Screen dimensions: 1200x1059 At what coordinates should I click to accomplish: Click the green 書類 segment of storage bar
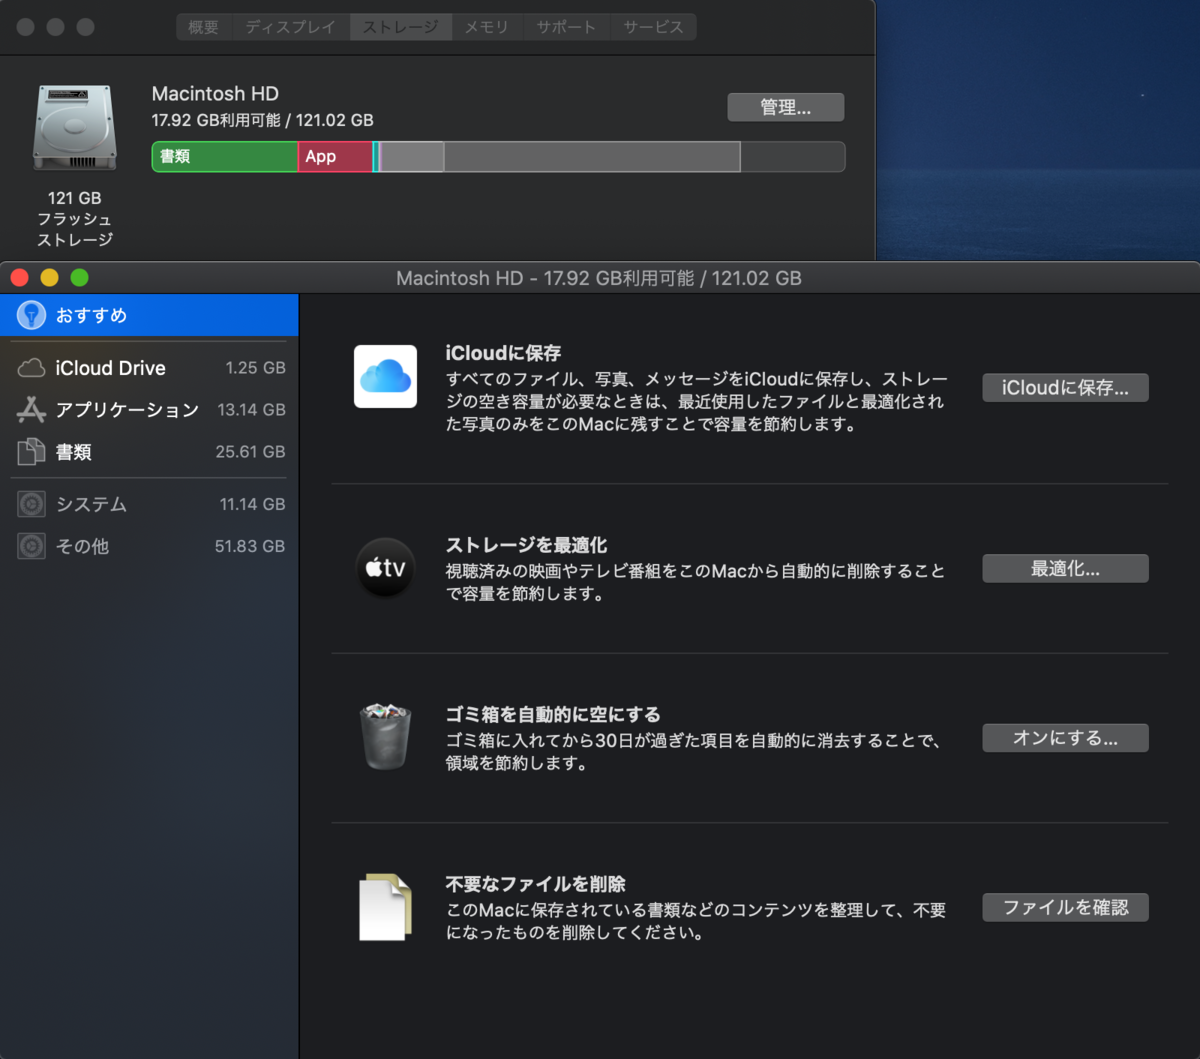pos(225,157)
